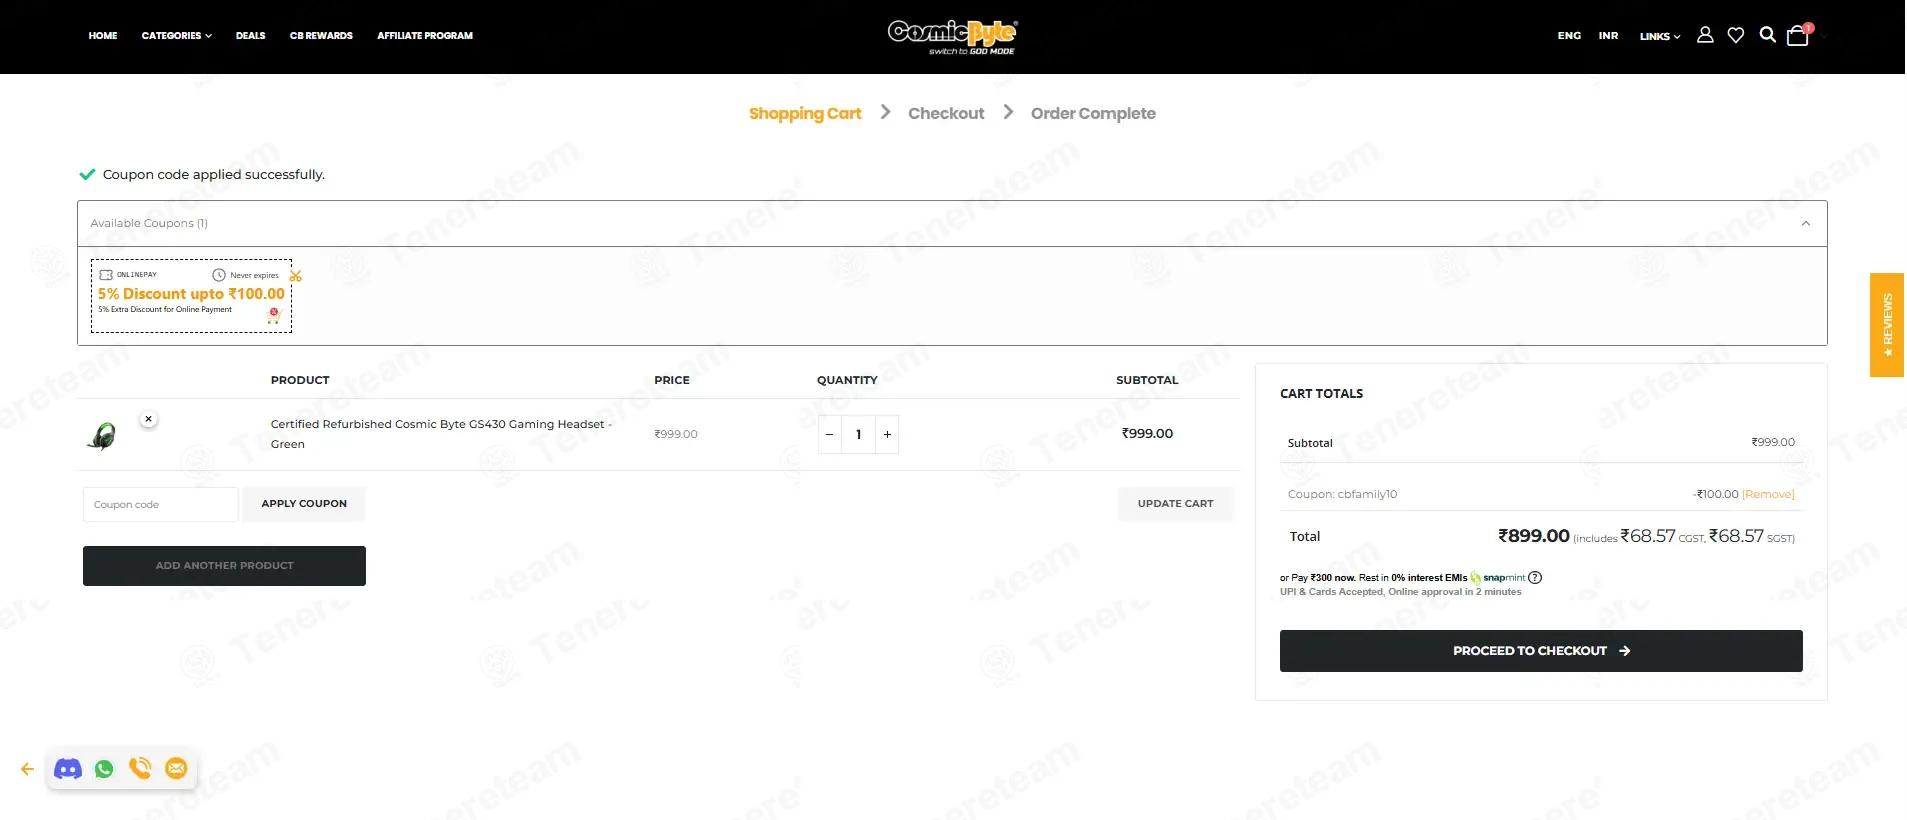Click Update Cart button
Image resolution: width=1907 pixels, height=820 pixels.
click(x=1175, y=504)
